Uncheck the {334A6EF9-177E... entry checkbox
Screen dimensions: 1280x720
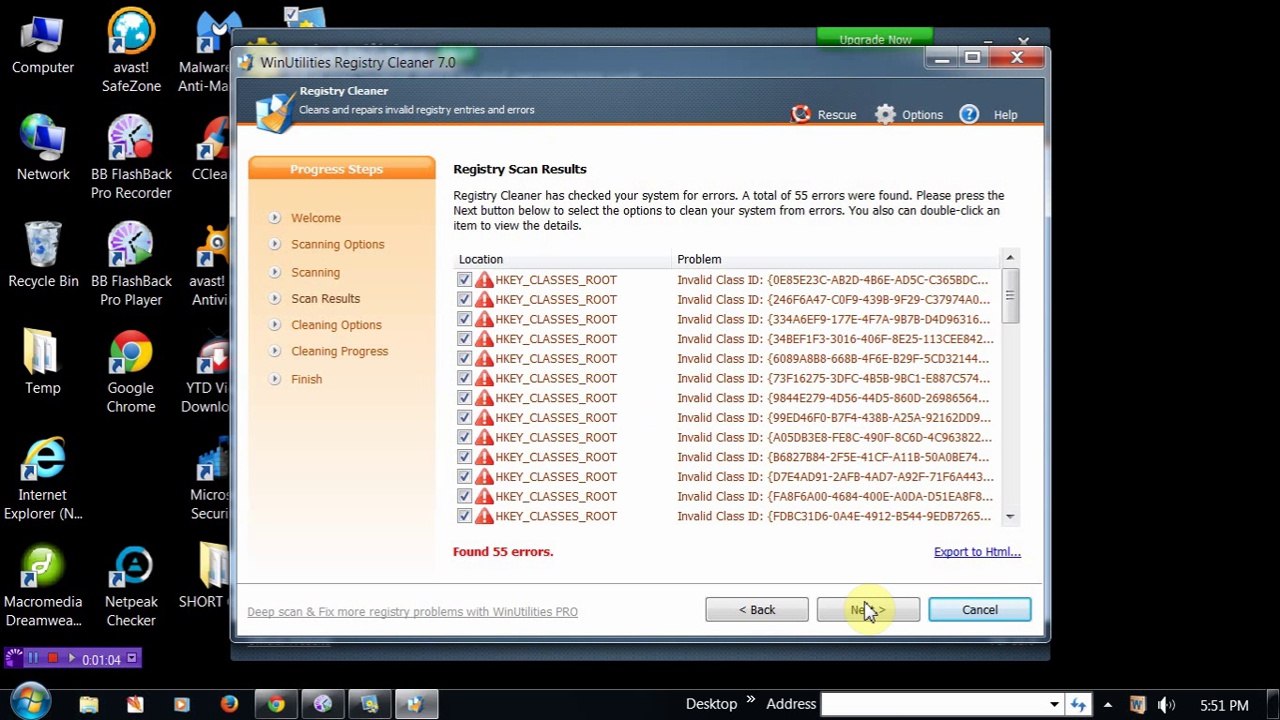pyautogui.click(x=464, y=319)
